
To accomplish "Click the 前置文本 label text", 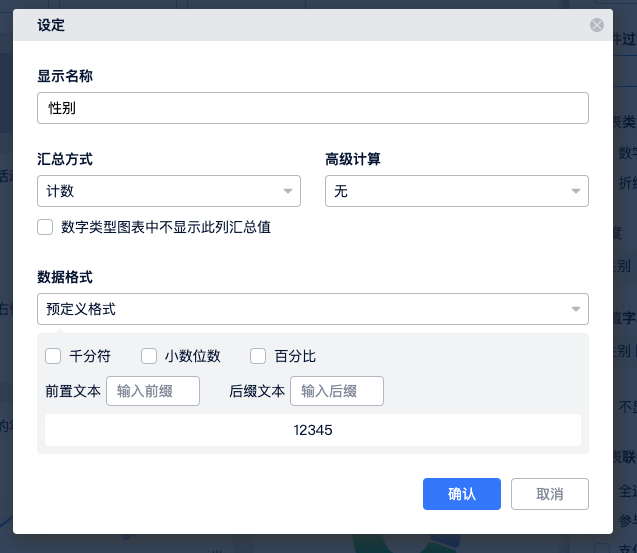I will point(73,391).
